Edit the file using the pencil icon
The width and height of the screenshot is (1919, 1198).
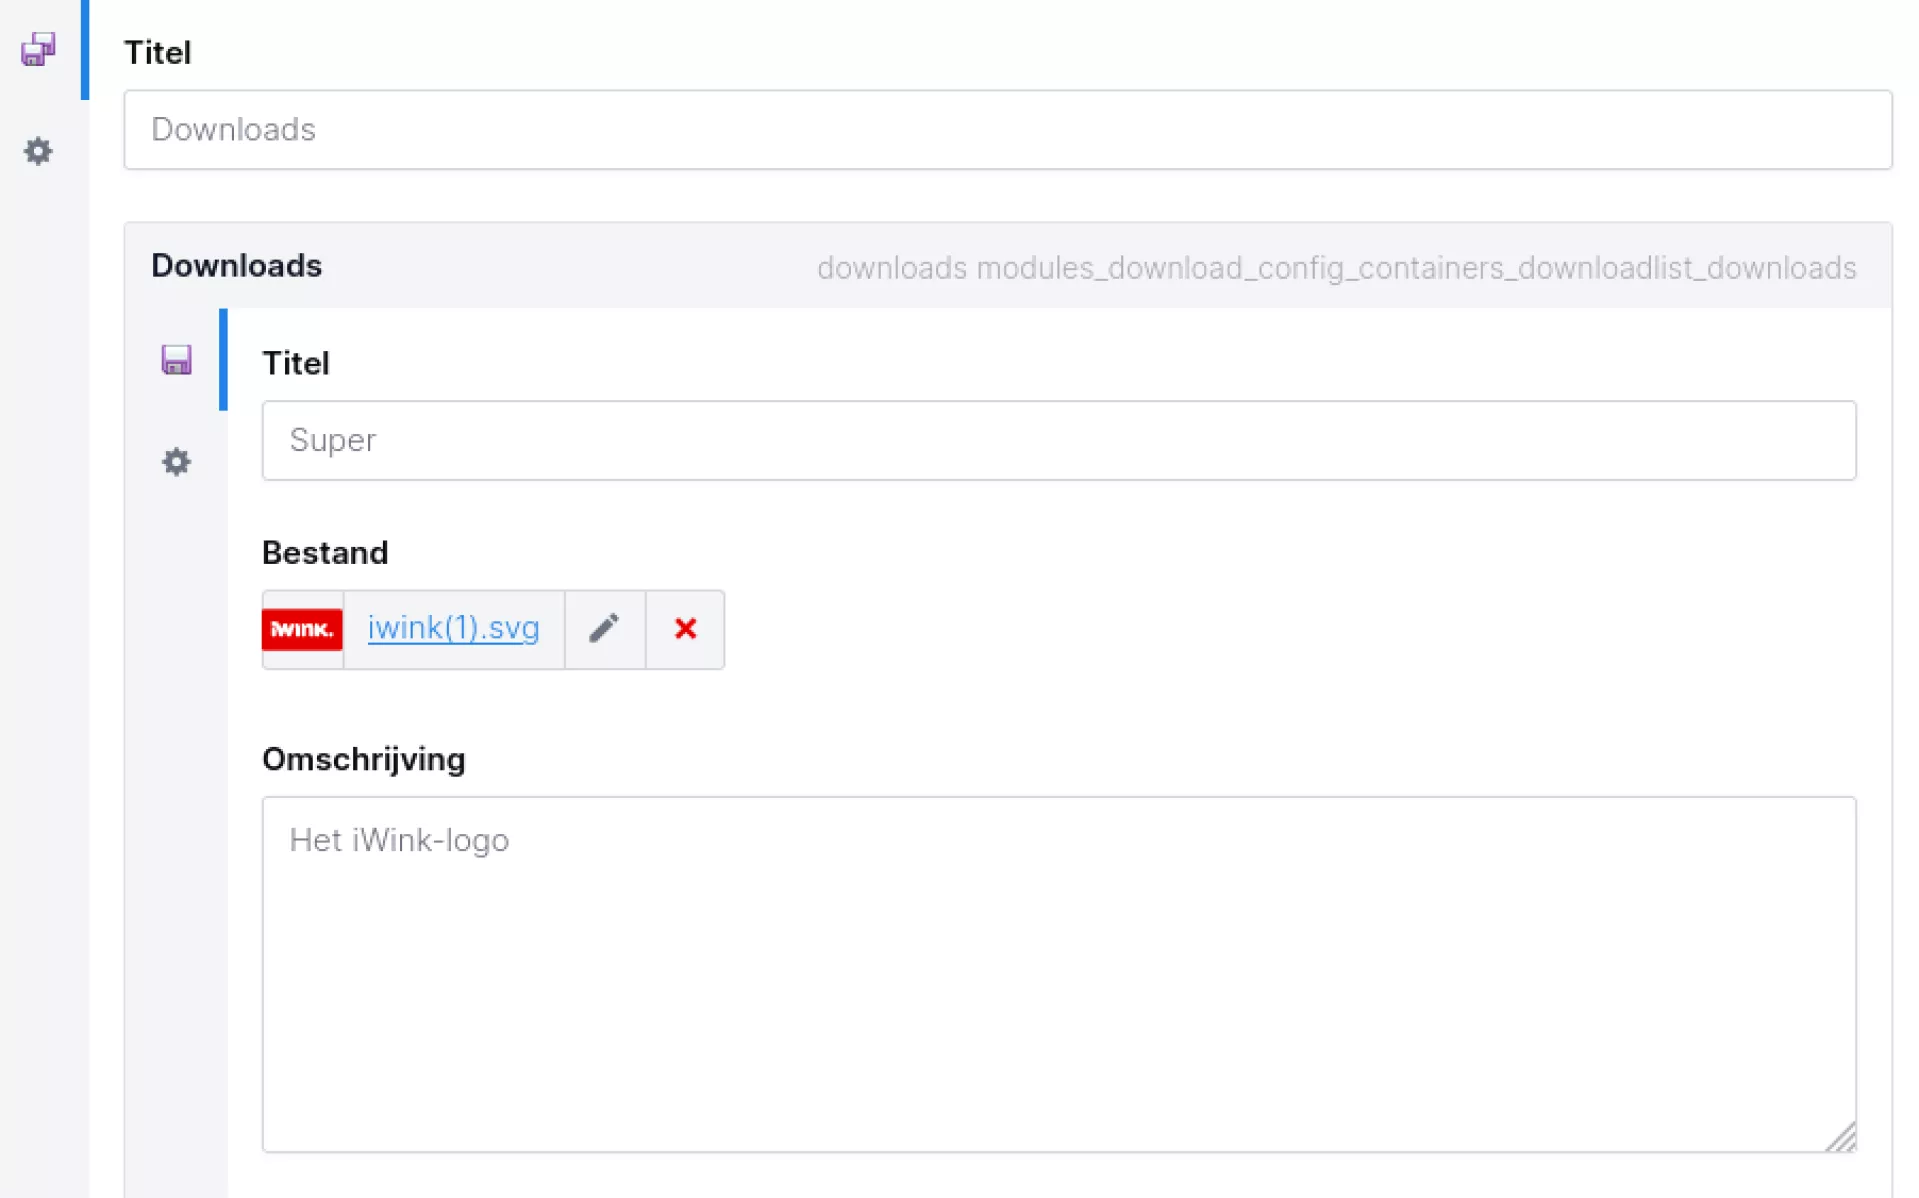[x=604, y=629]
